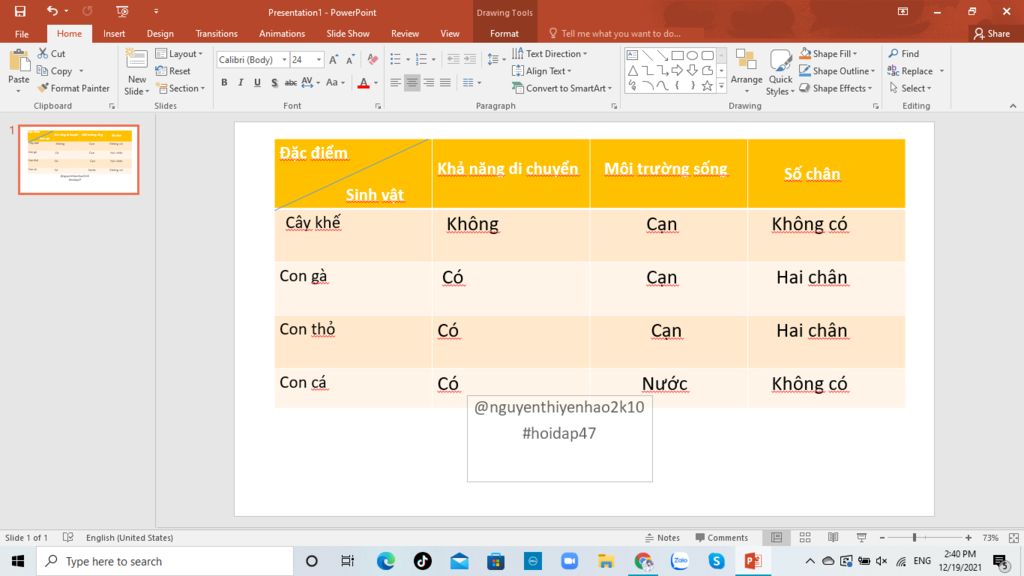Open Align Text dropdown
This screenshot has width=1024, height=576.
click(542, 71)
